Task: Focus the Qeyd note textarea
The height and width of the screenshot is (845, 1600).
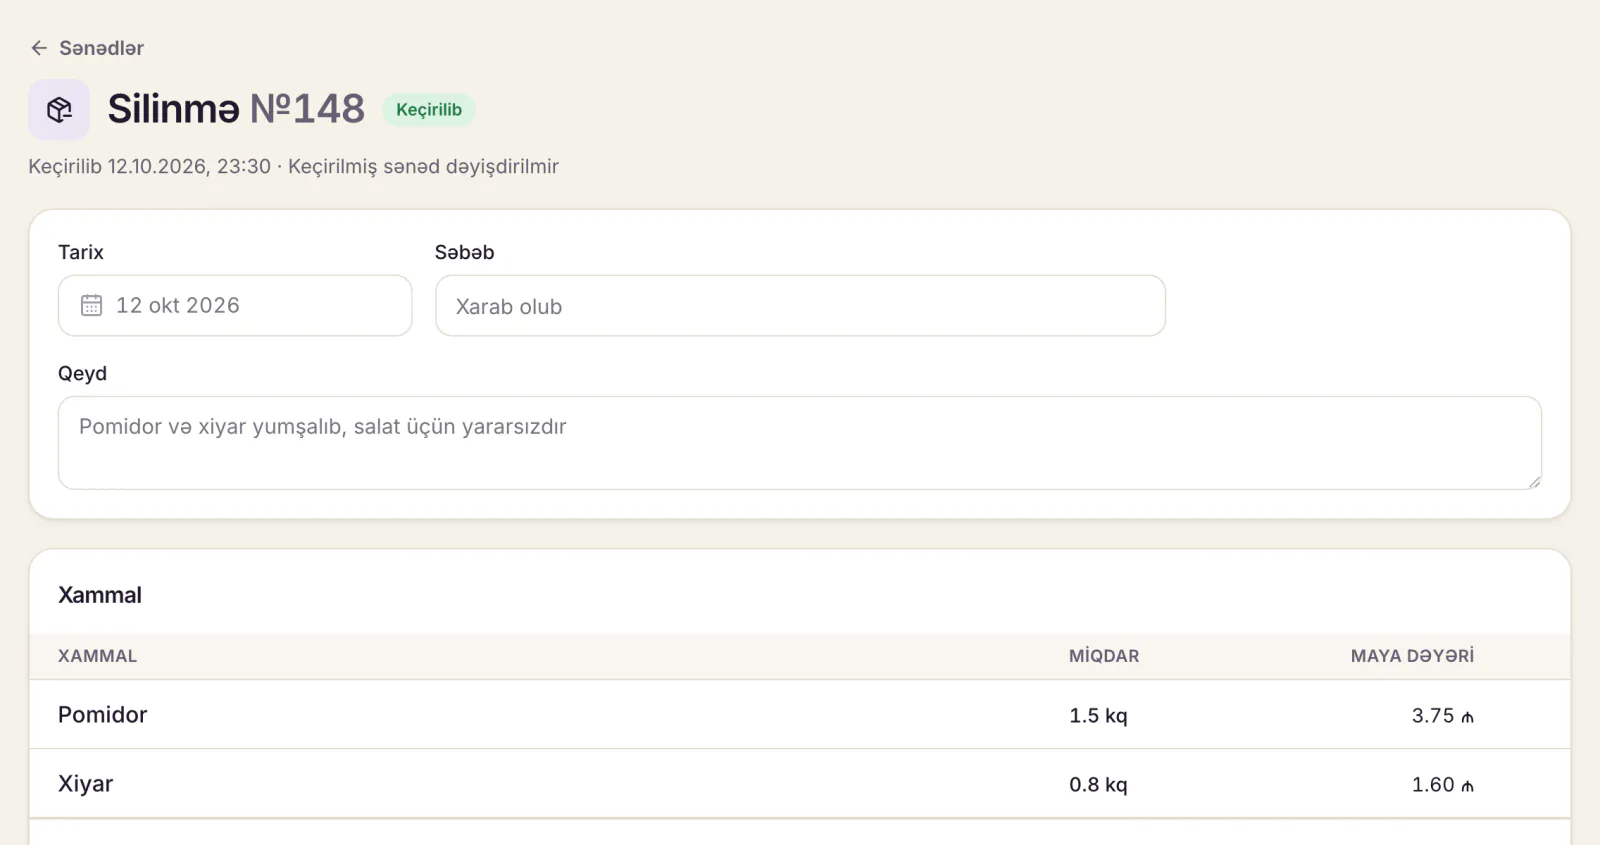Action: point(800,443)
